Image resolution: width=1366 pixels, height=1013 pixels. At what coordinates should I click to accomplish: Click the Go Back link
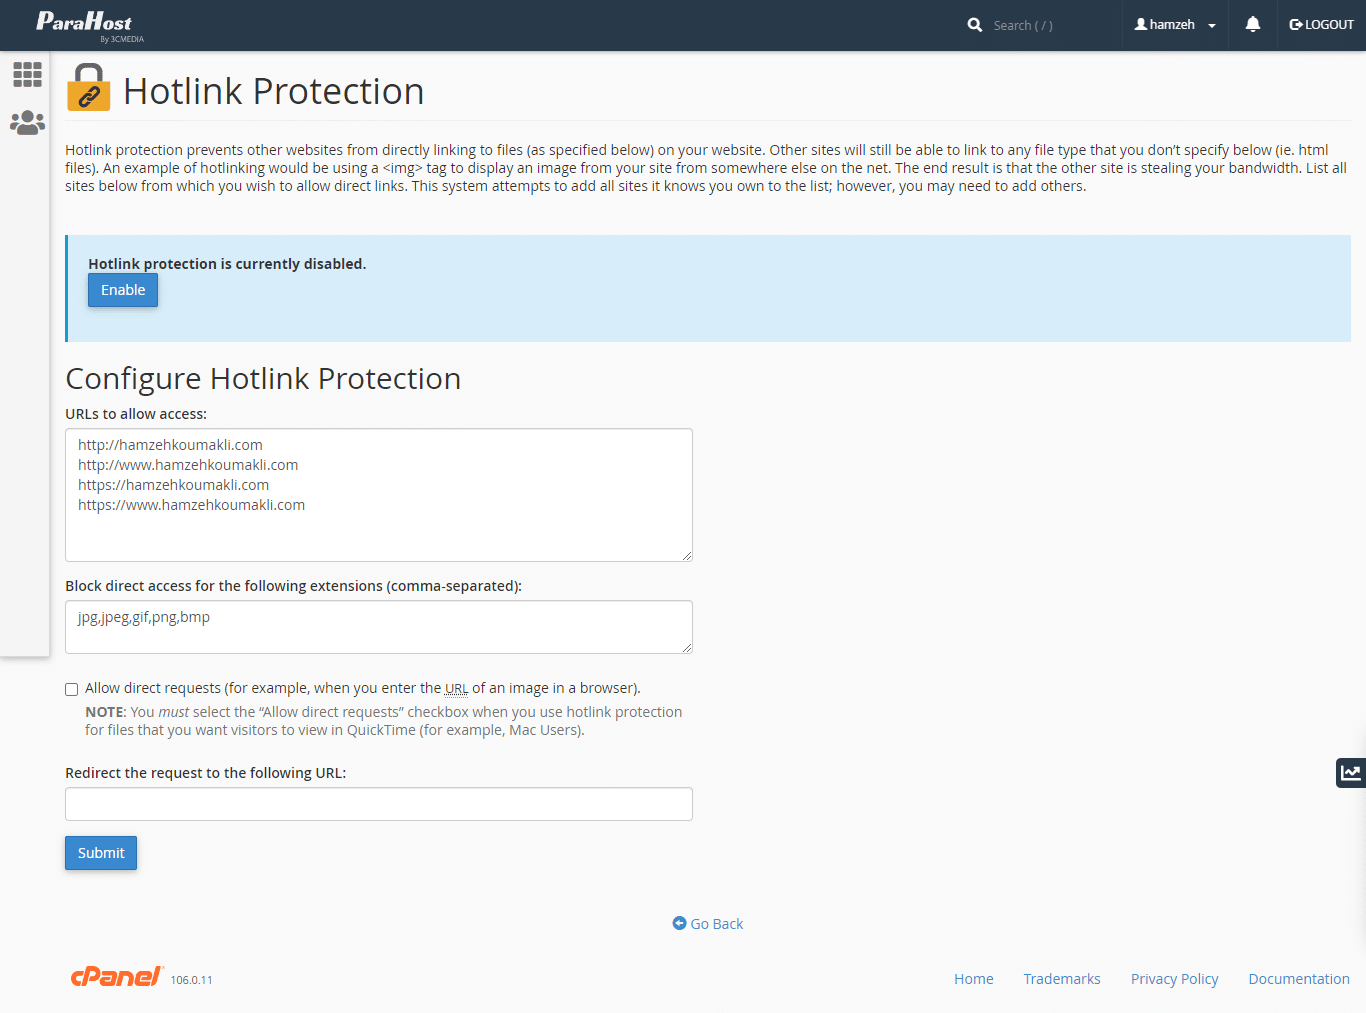click(x=708, y=924)
